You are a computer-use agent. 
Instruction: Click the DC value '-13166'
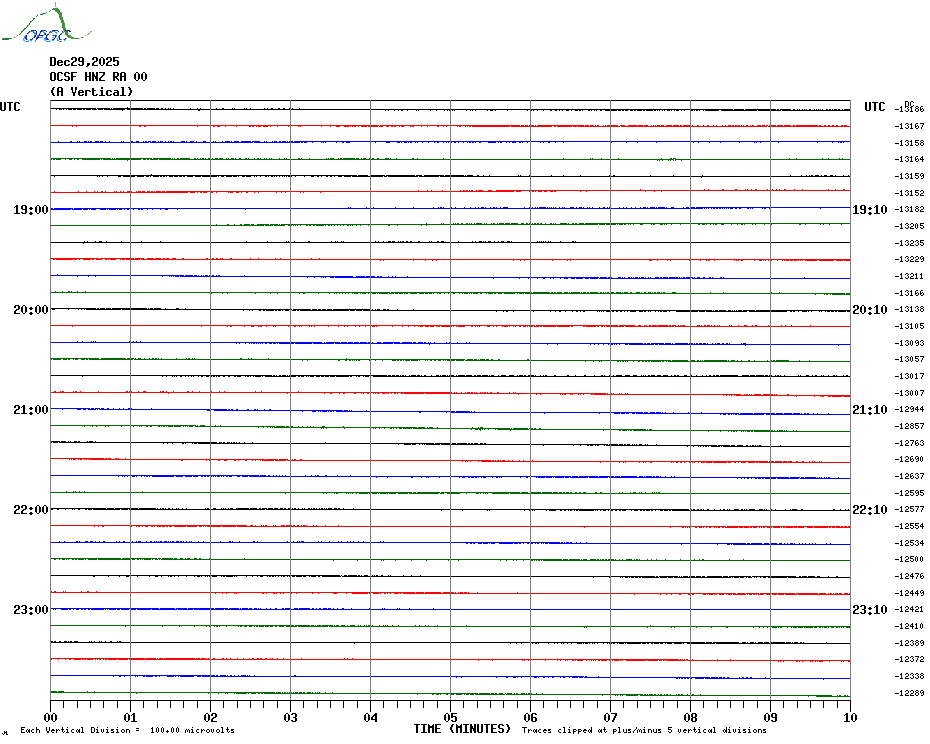(x=909, y=293)
